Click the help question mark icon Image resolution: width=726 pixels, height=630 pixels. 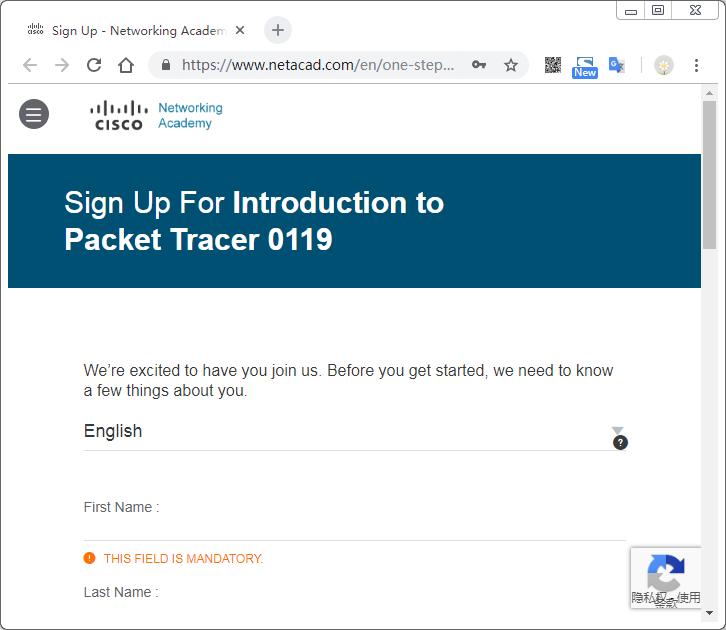(620, 442)
